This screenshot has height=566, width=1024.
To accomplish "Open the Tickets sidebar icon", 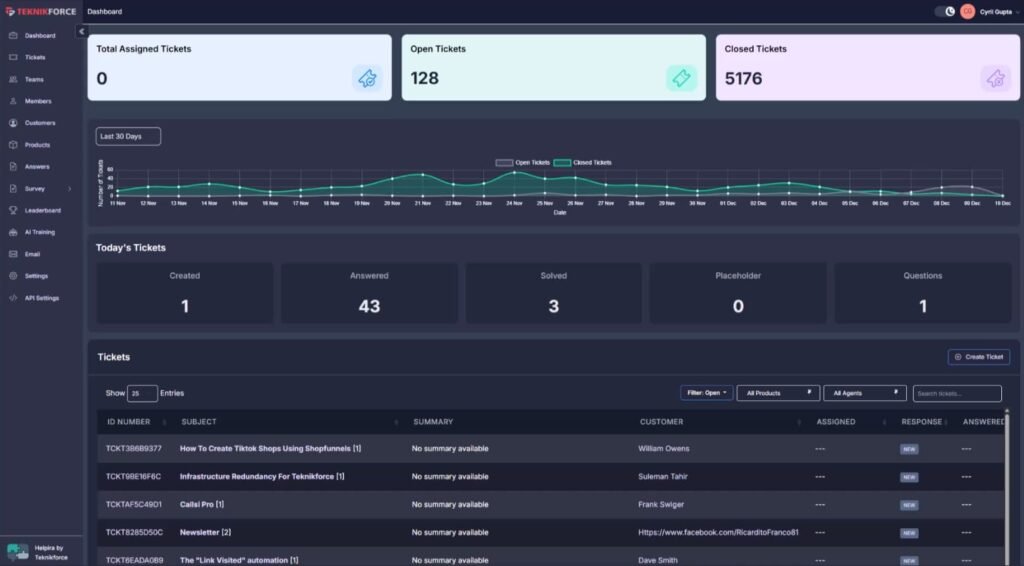I will [x=13, y=57].
